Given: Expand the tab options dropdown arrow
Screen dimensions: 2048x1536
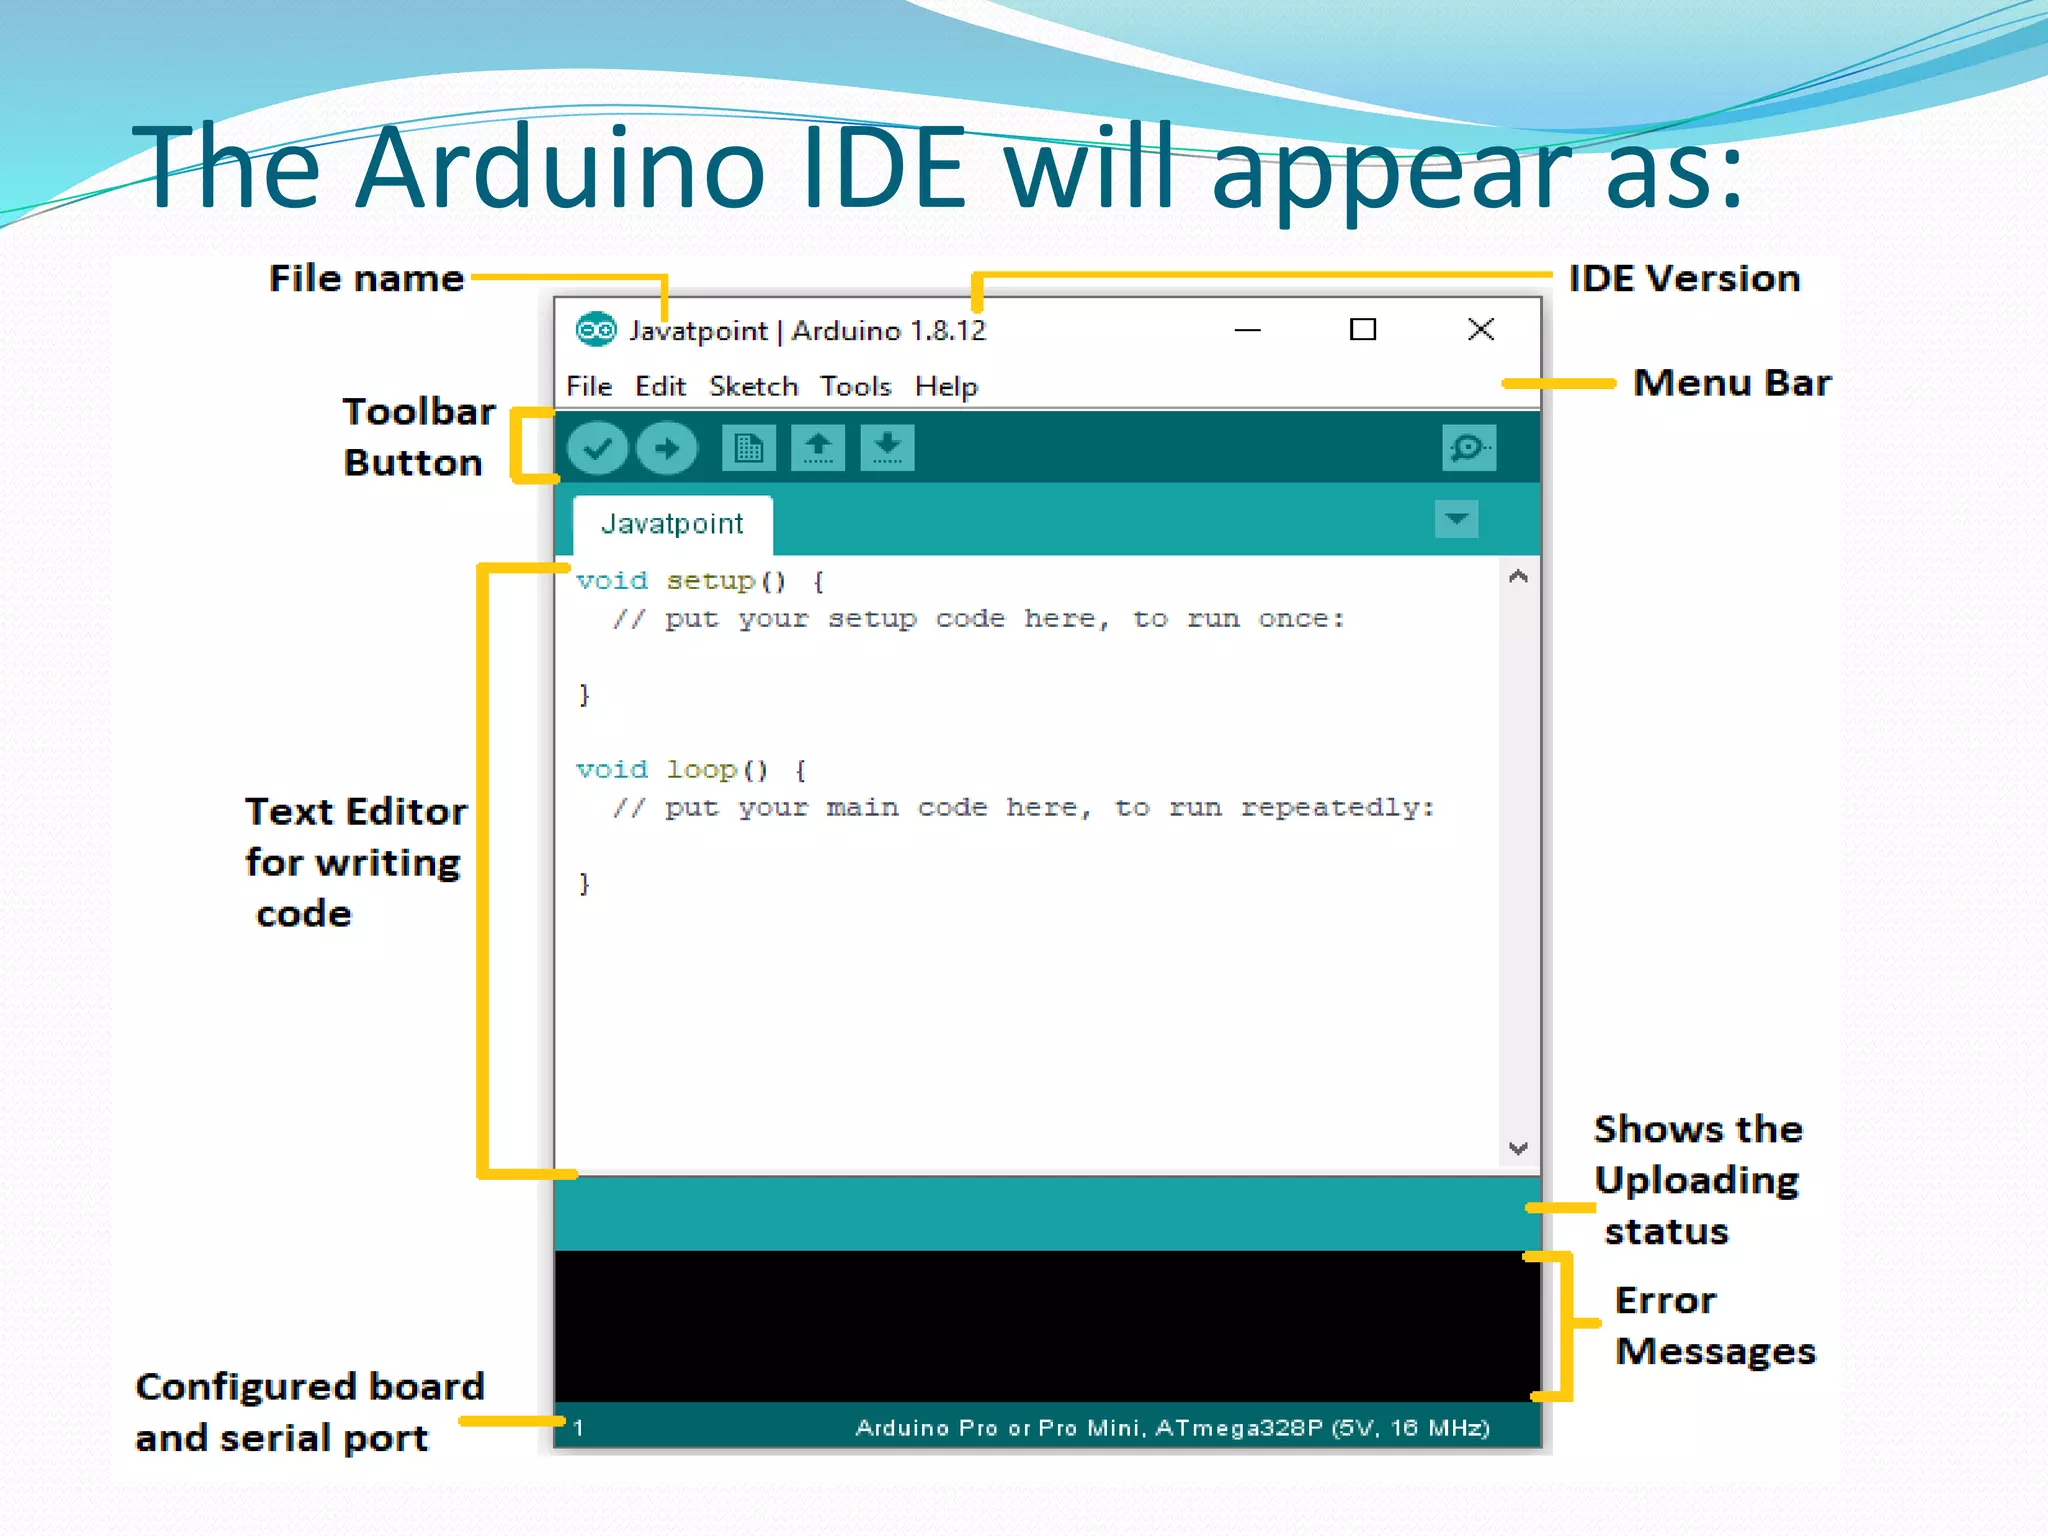Looking at the screenshot, I should [x=1456, y=519].
